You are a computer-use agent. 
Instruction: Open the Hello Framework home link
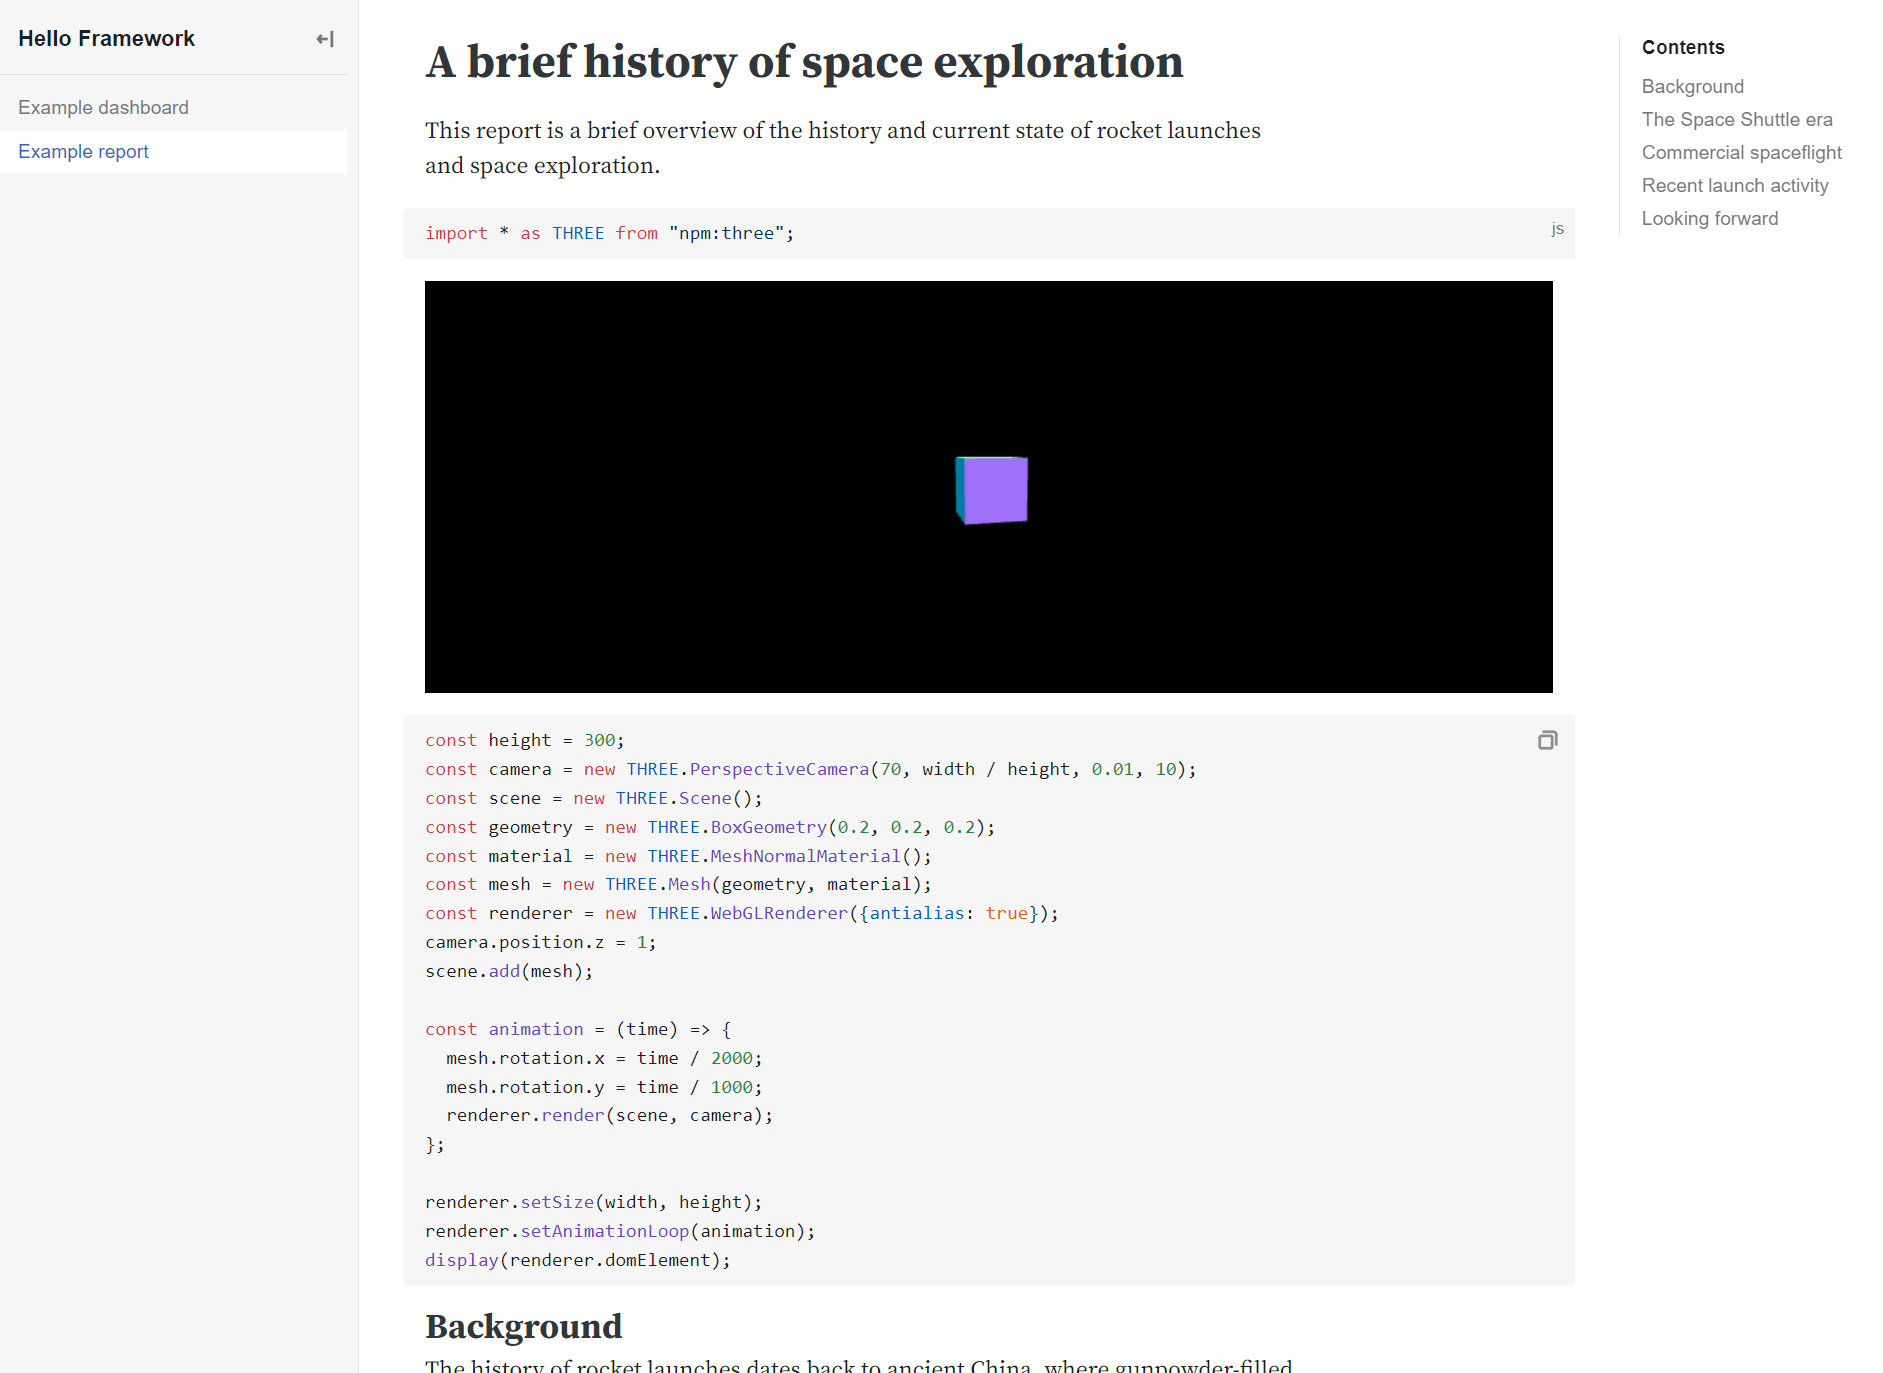(x=106, y=38)
